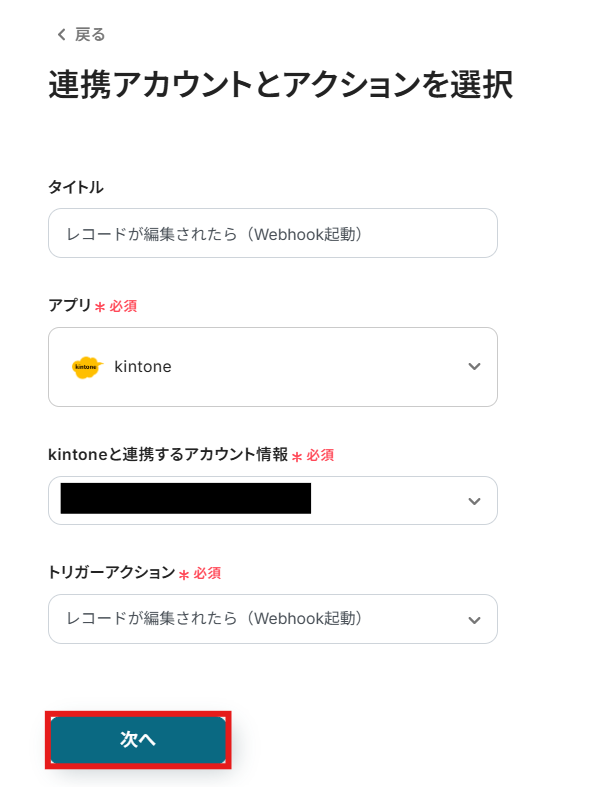Click the red asterisk next to アプリ
Viewport: 601px width, 787px height.
[x=100, y=307]
